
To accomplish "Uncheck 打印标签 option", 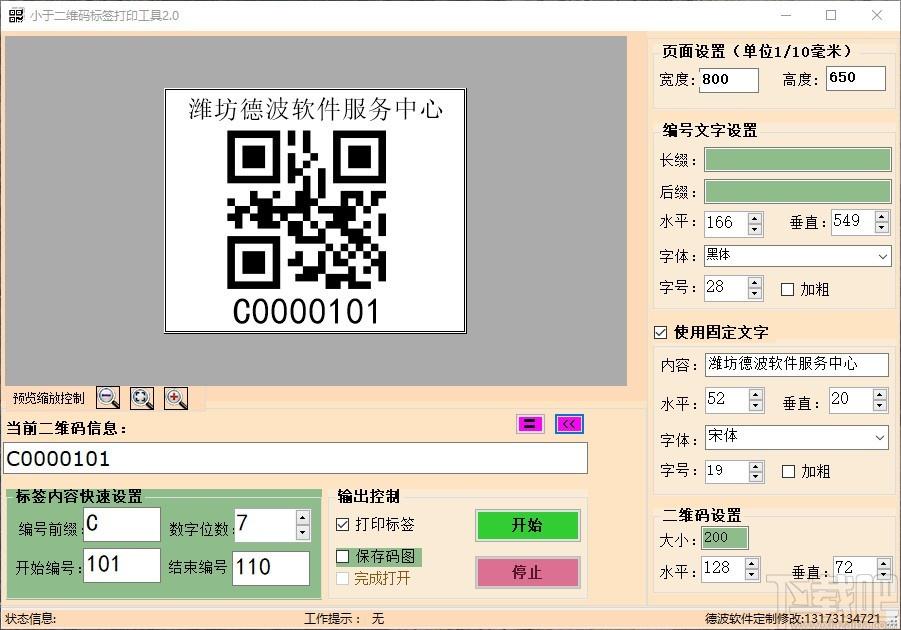I will click(x=342, y=524).
